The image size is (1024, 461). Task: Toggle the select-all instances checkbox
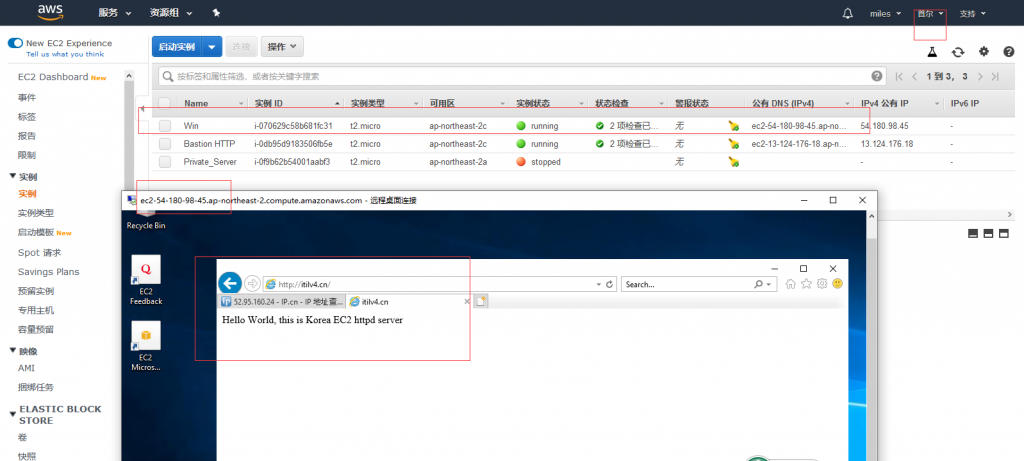[165, 103]
